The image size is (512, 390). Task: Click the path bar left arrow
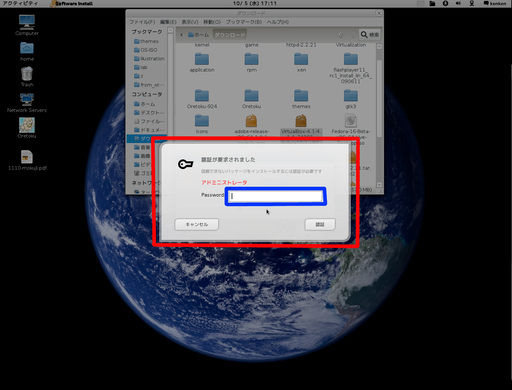click(181, 35)
